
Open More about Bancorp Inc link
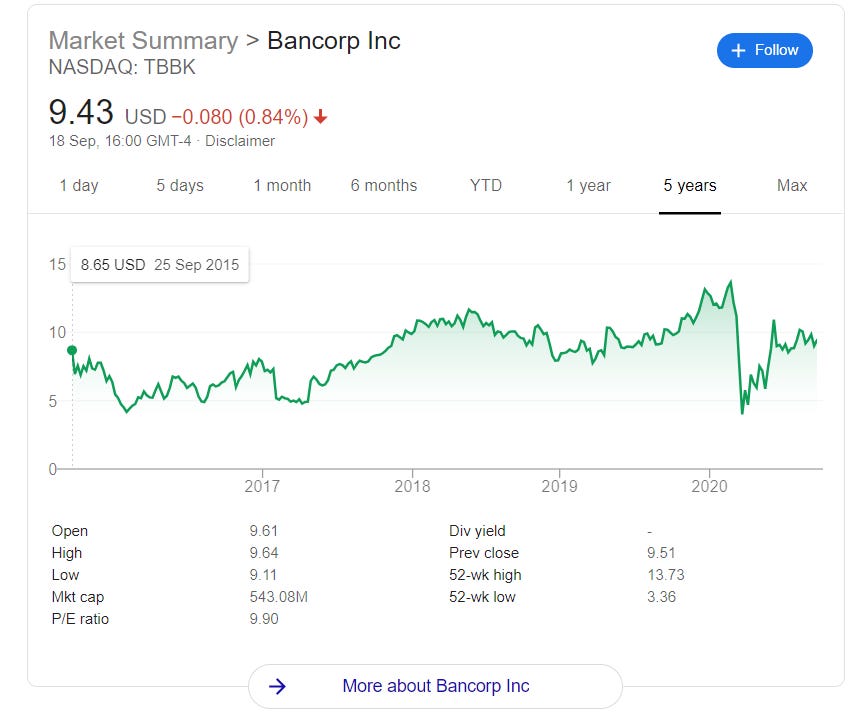click(435, 686)
